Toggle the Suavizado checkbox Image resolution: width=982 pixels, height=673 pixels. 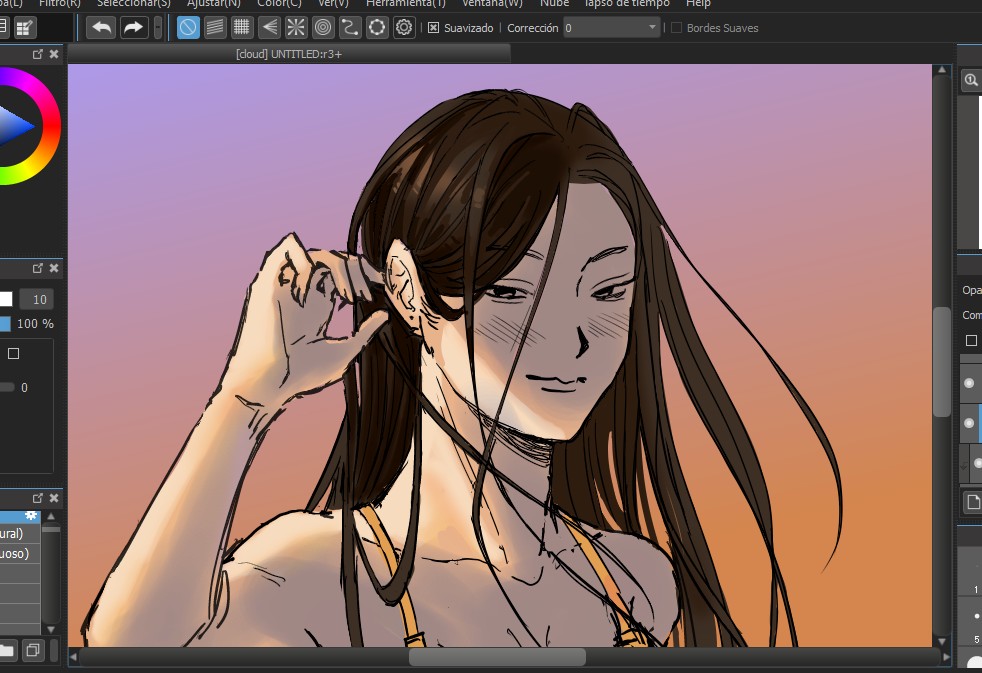click(x=433, y=28)
